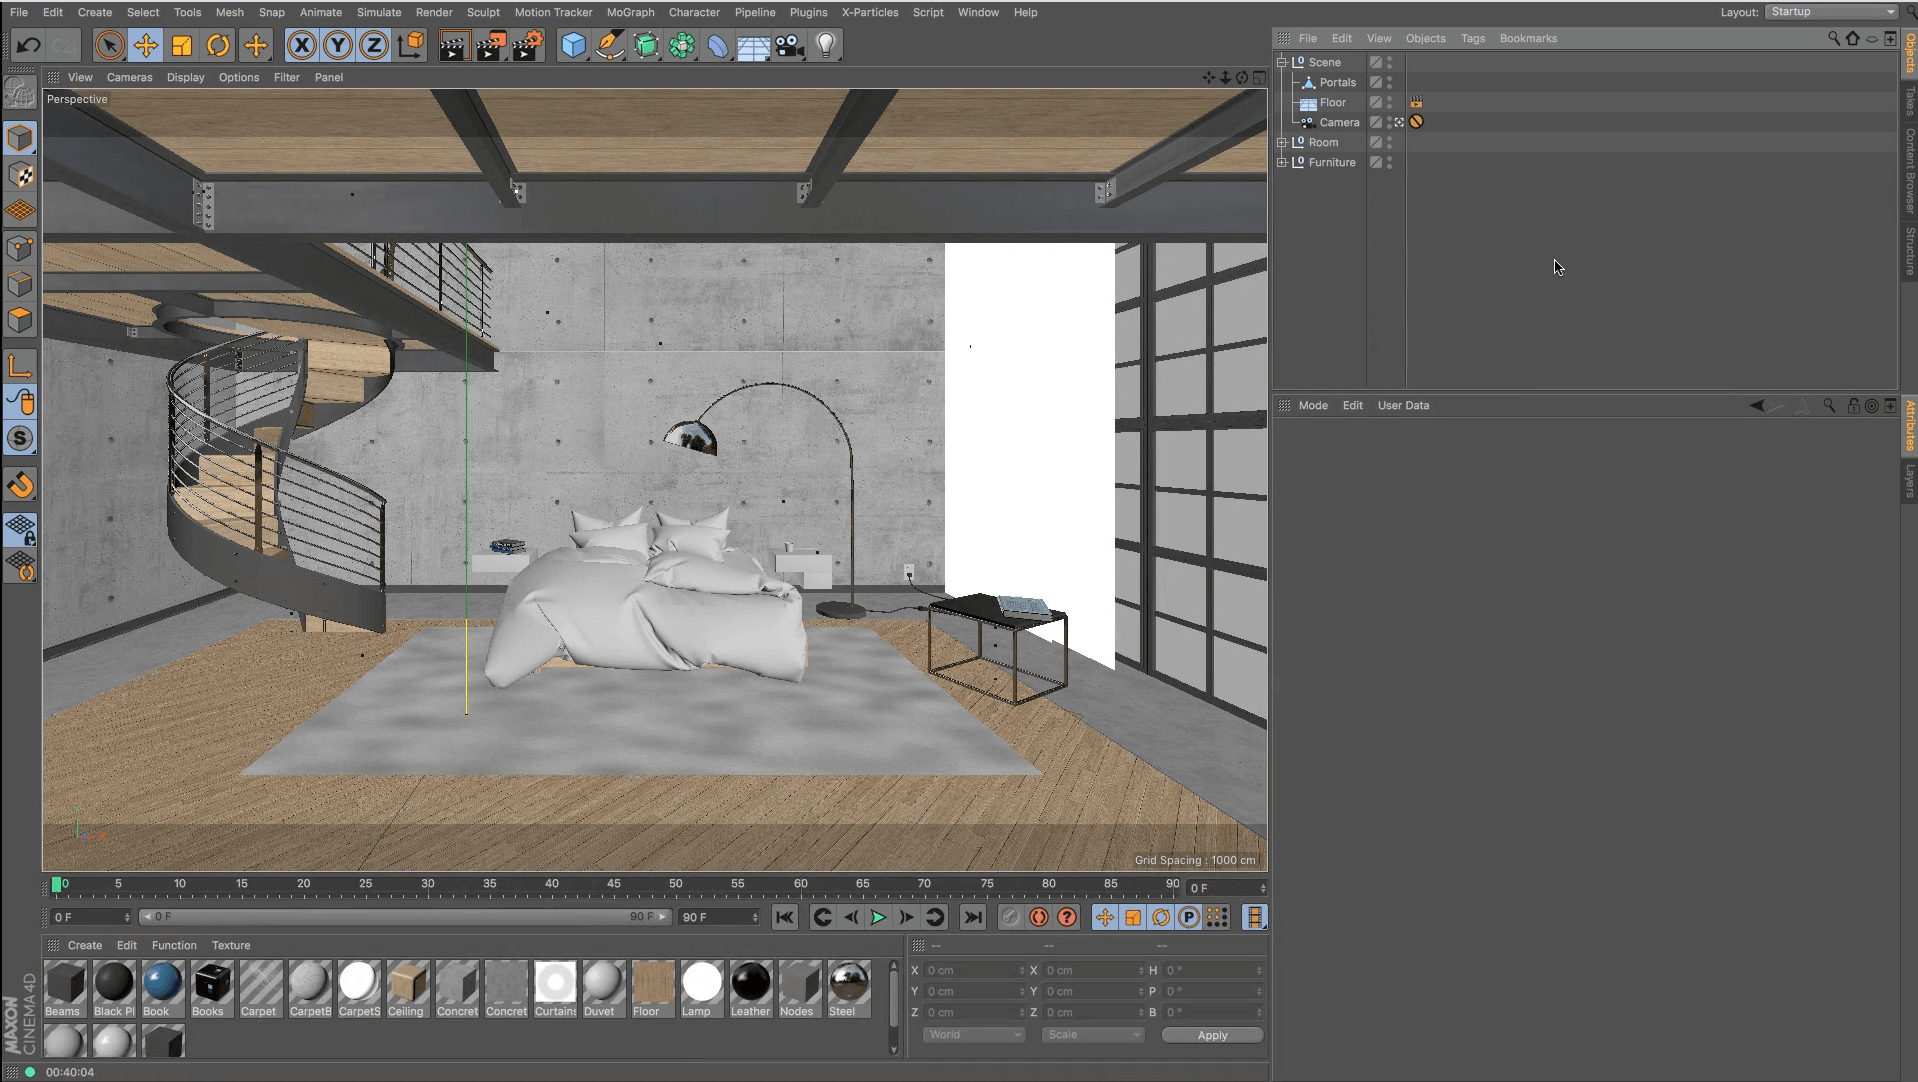1918x1082 pixels.
Task: Click the Undo arrow icon
Action: pyautogui.click(x=28, y=46)
